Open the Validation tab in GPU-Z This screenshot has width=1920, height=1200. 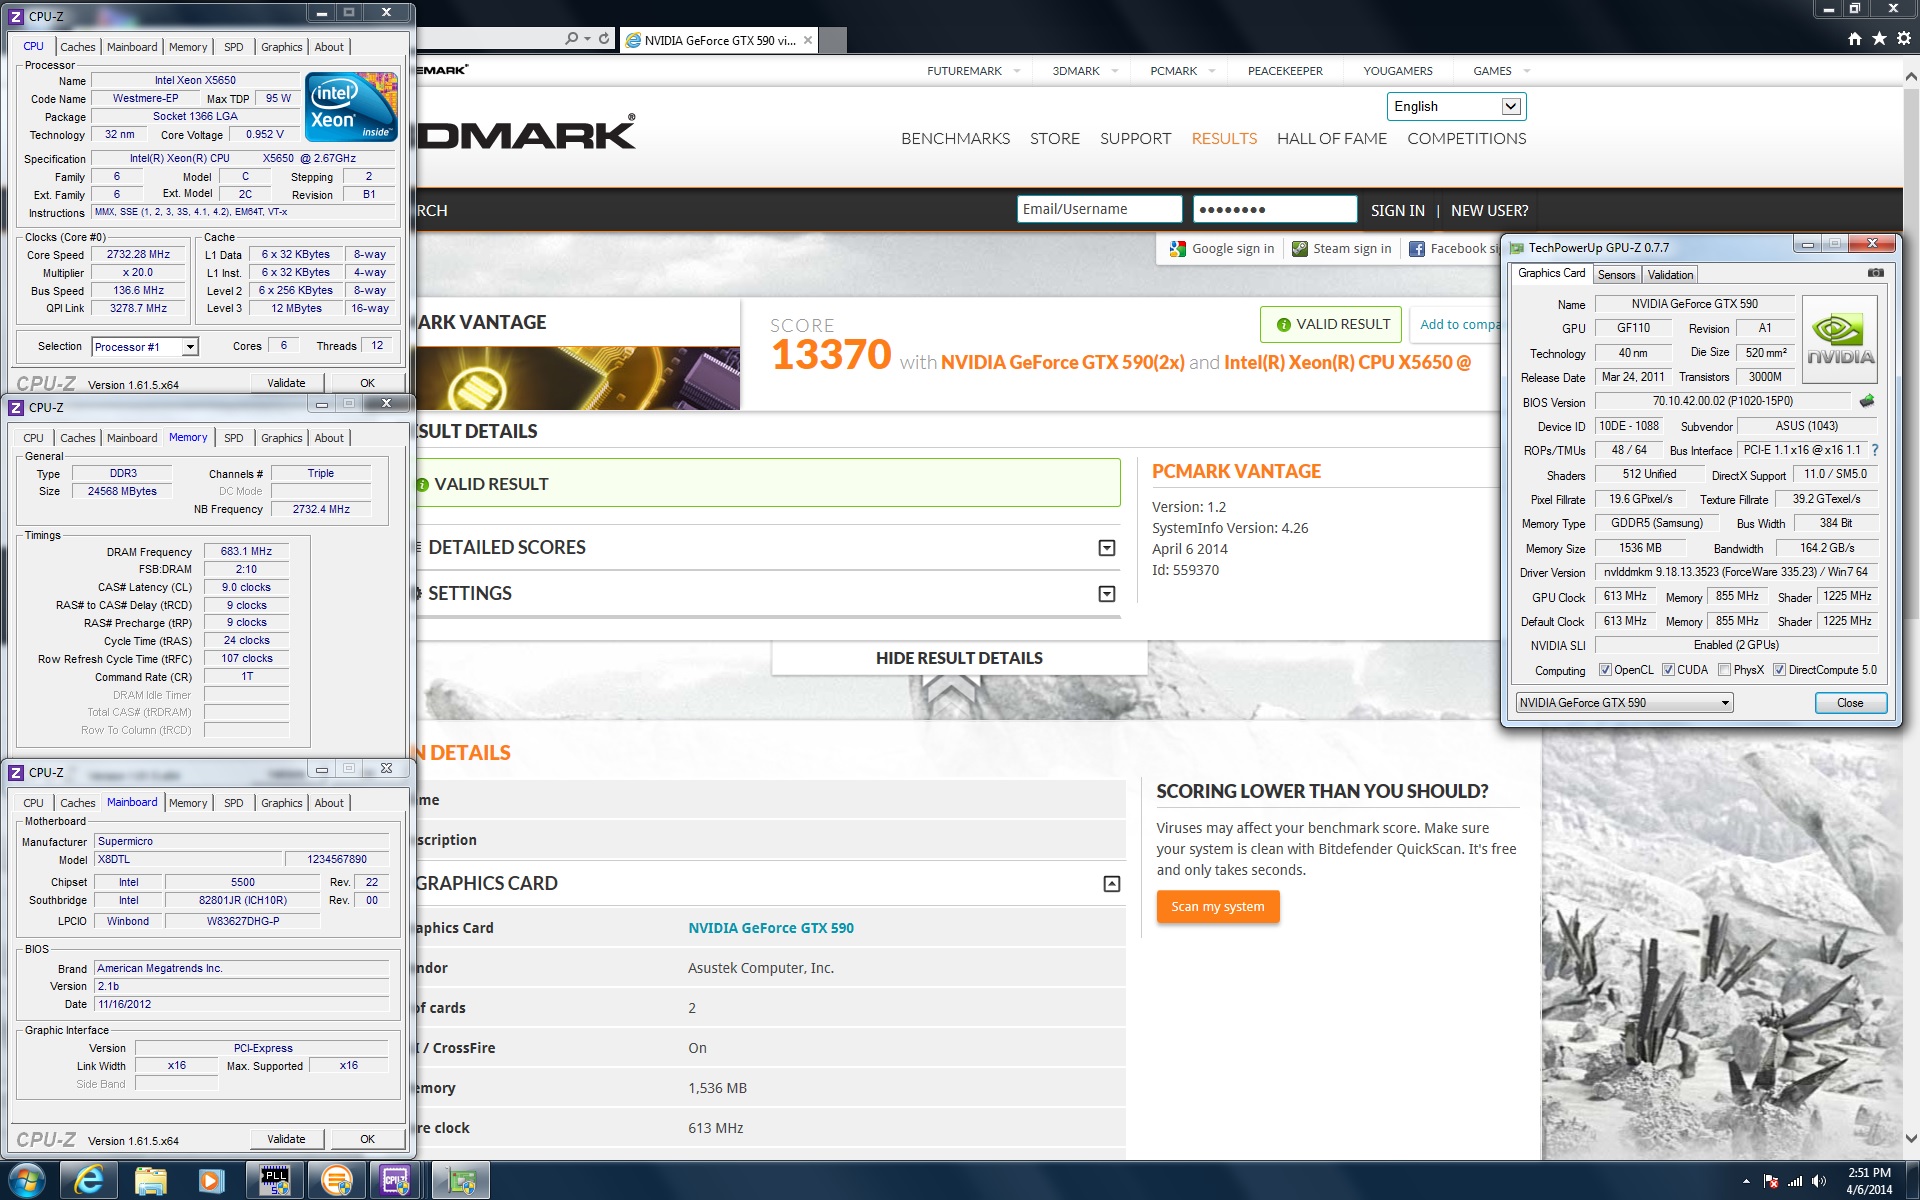(1670, 275)
